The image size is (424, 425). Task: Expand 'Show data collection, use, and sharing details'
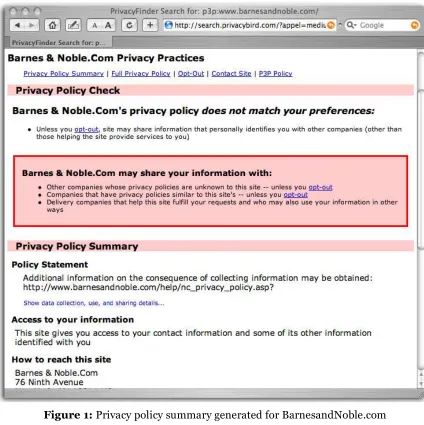94,303
